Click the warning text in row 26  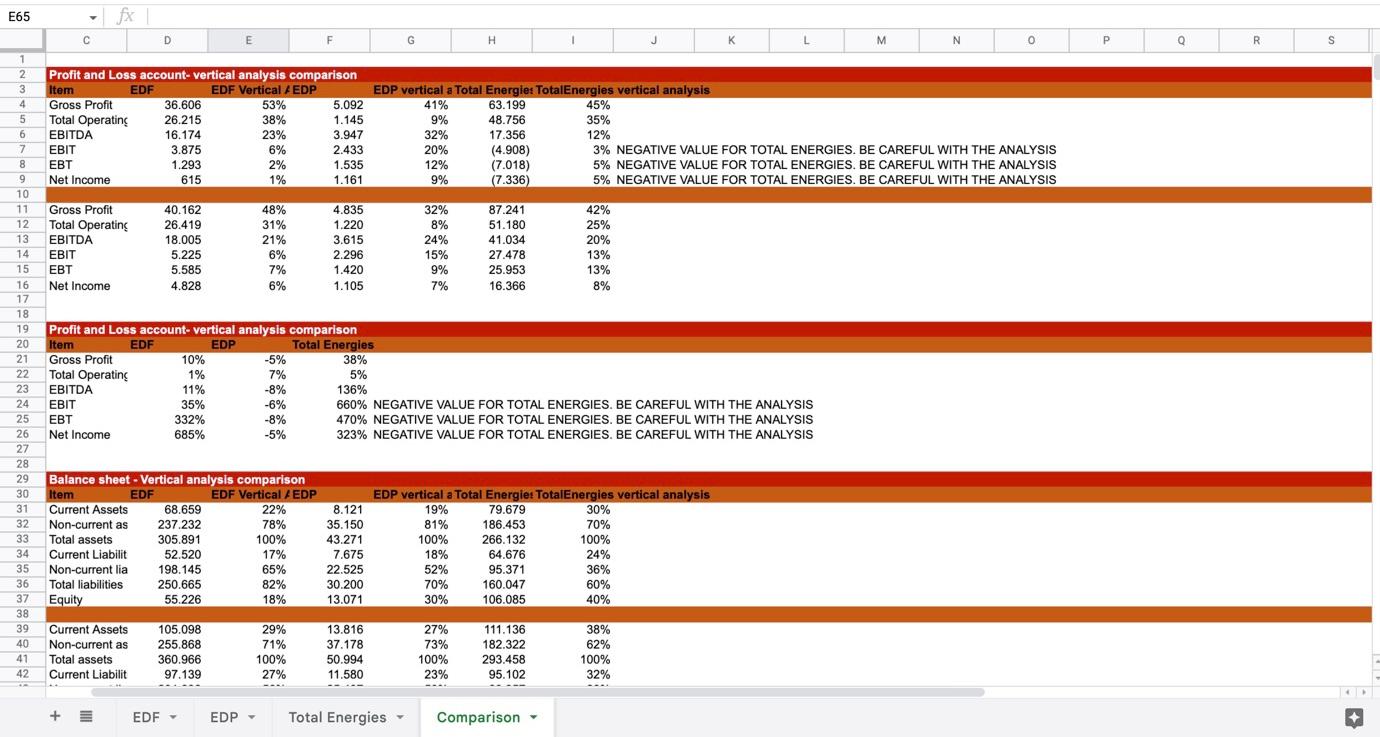click(x=593, y=435)
